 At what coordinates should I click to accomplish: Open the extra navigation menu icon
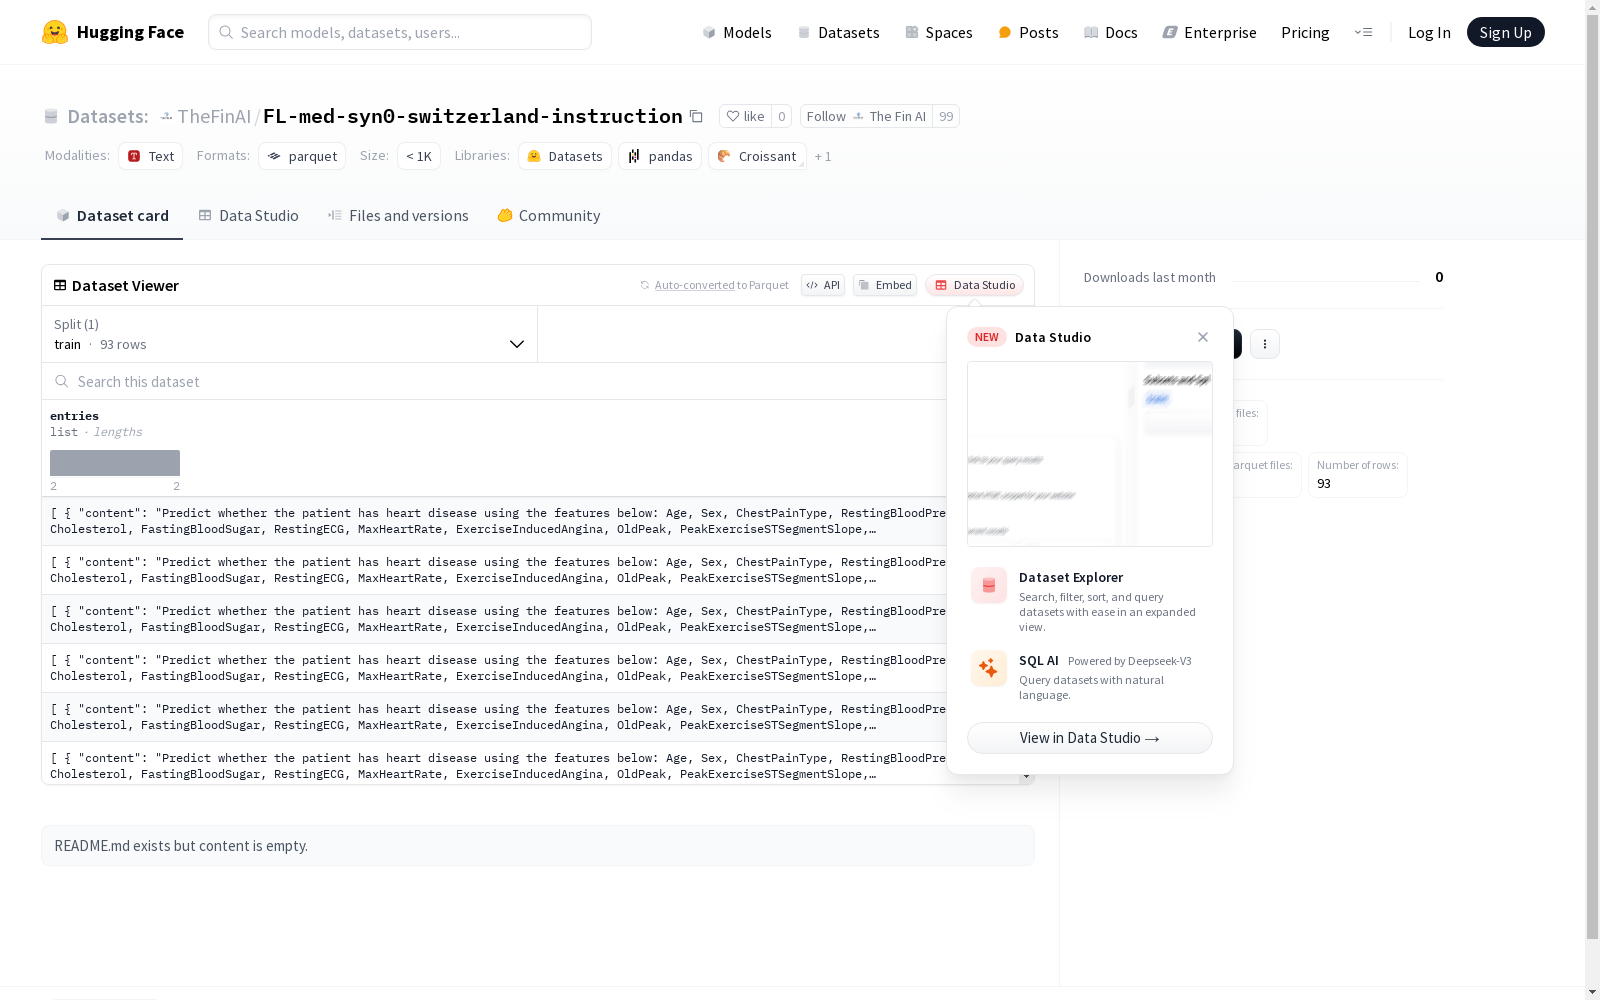point(1363,32)
